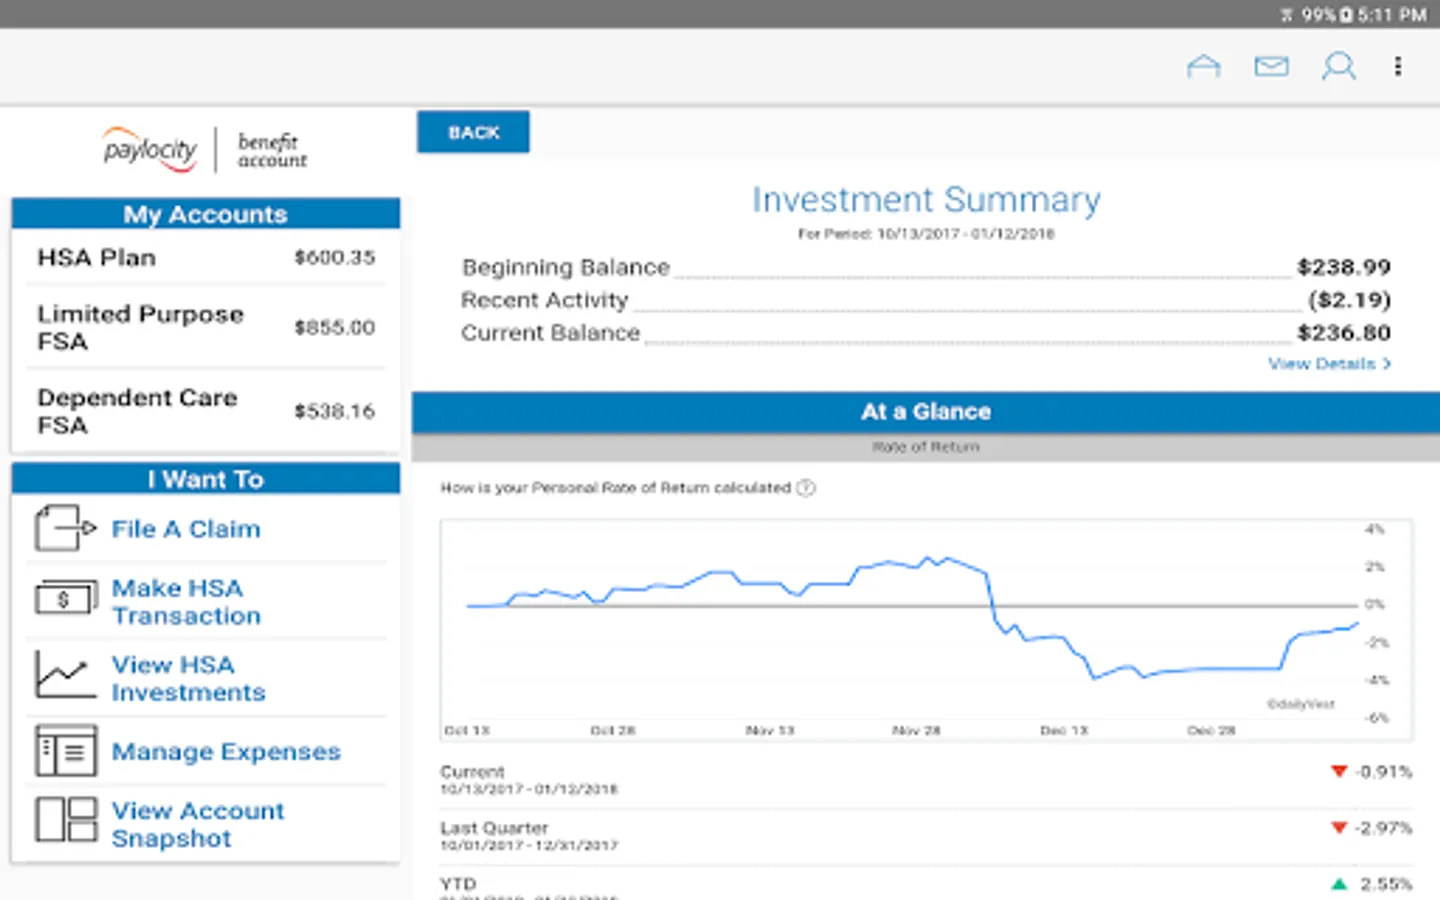Screen dimensions: 1440x900
Task: Open the three-dot overflow menu
Action: pos(1397,67)
